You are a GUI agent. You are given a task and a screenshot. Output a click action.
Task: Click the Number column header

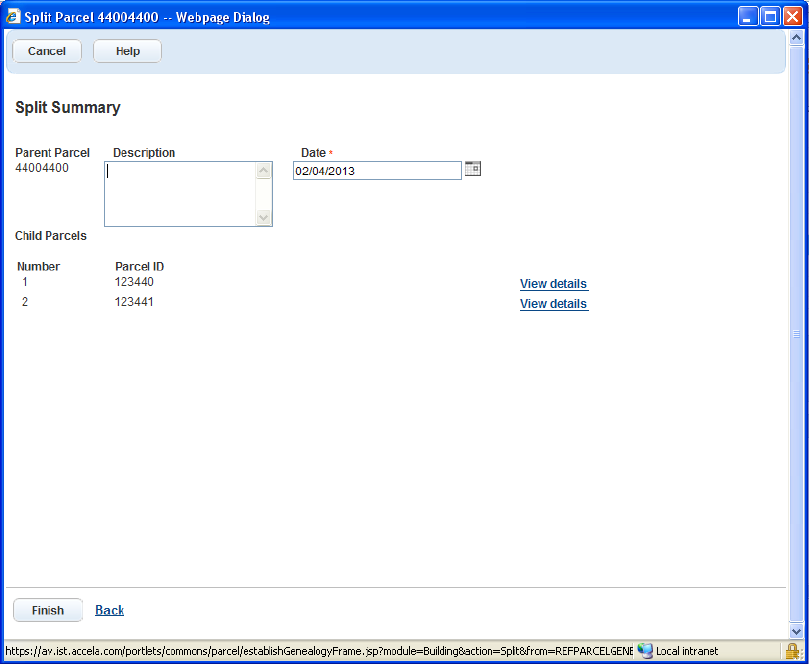38,267
